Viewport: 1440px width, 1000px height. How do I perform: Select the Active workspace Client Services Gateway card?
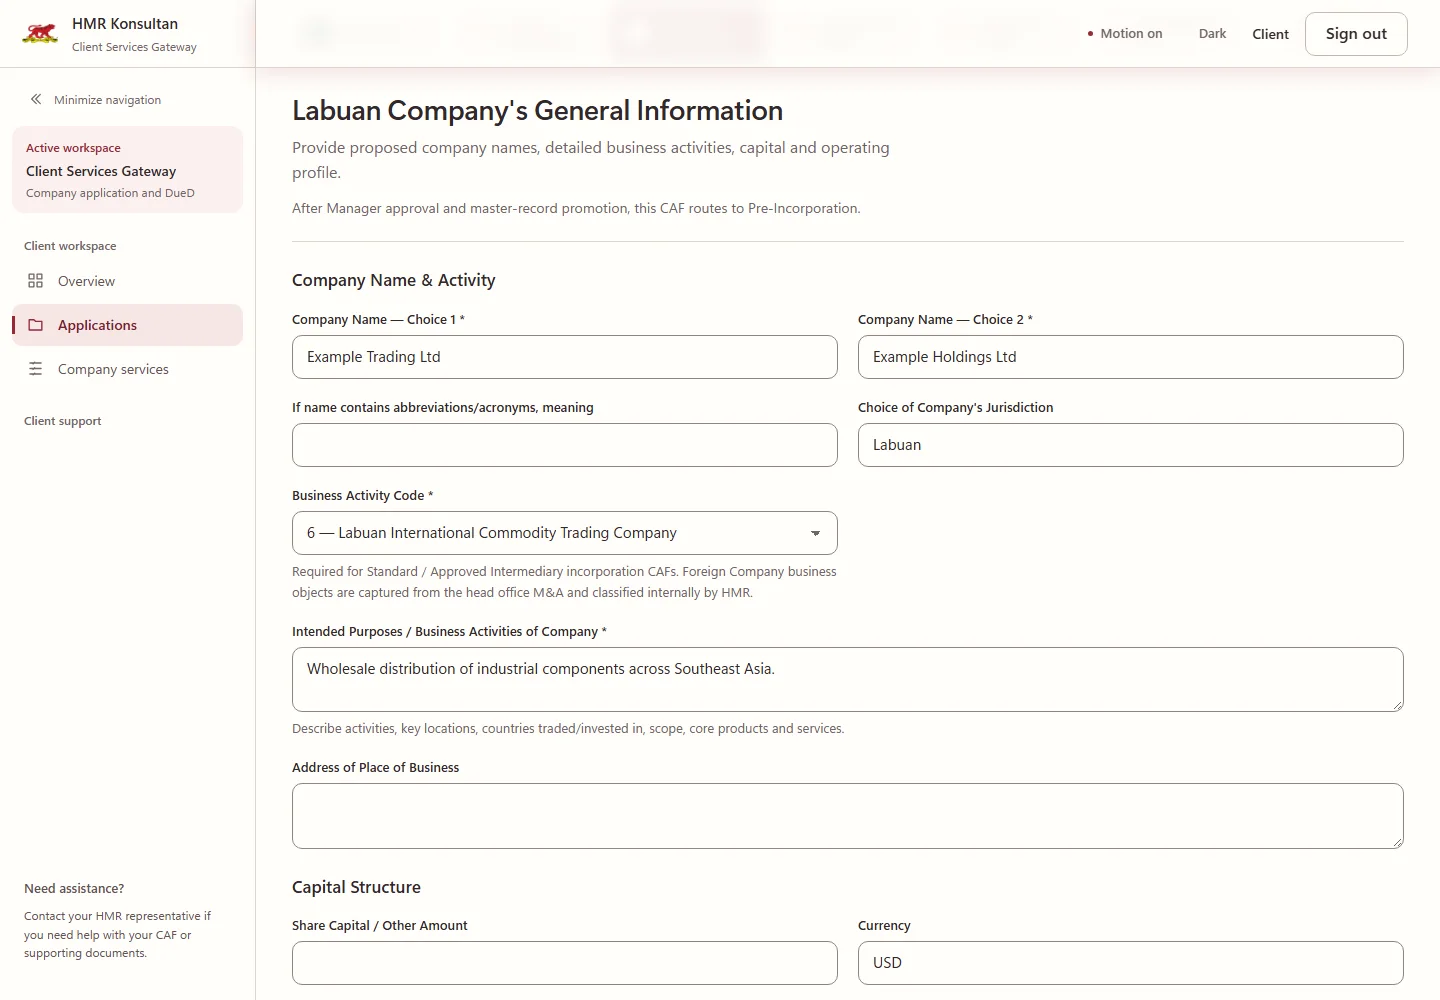tap(127, 170)
